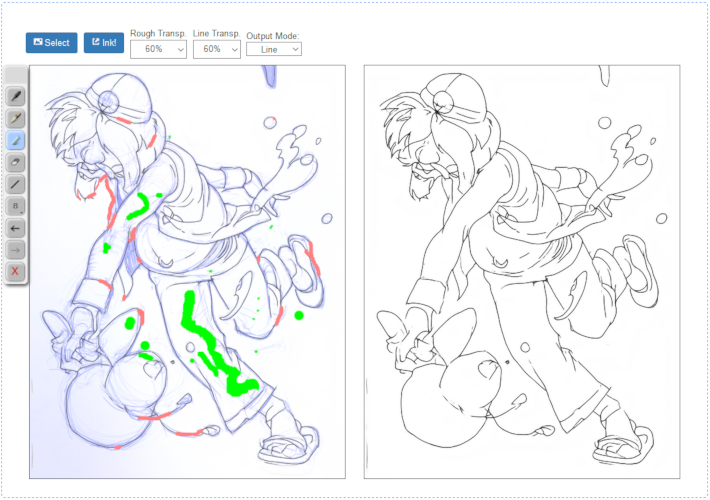Screen dimensions: 710x500
Task: Select the straight line tool
Action: click(x=15, y=184)
